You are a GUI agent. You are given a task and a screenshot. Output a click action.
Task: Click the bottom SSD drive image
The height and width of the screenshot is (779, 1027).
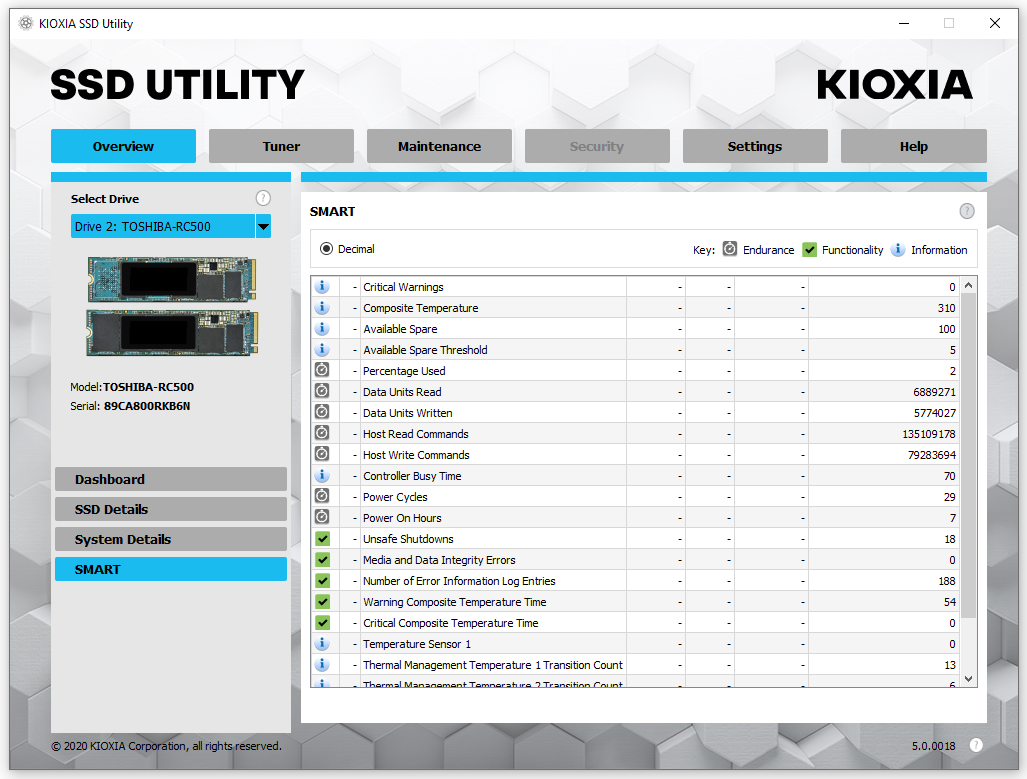[172, 333]
